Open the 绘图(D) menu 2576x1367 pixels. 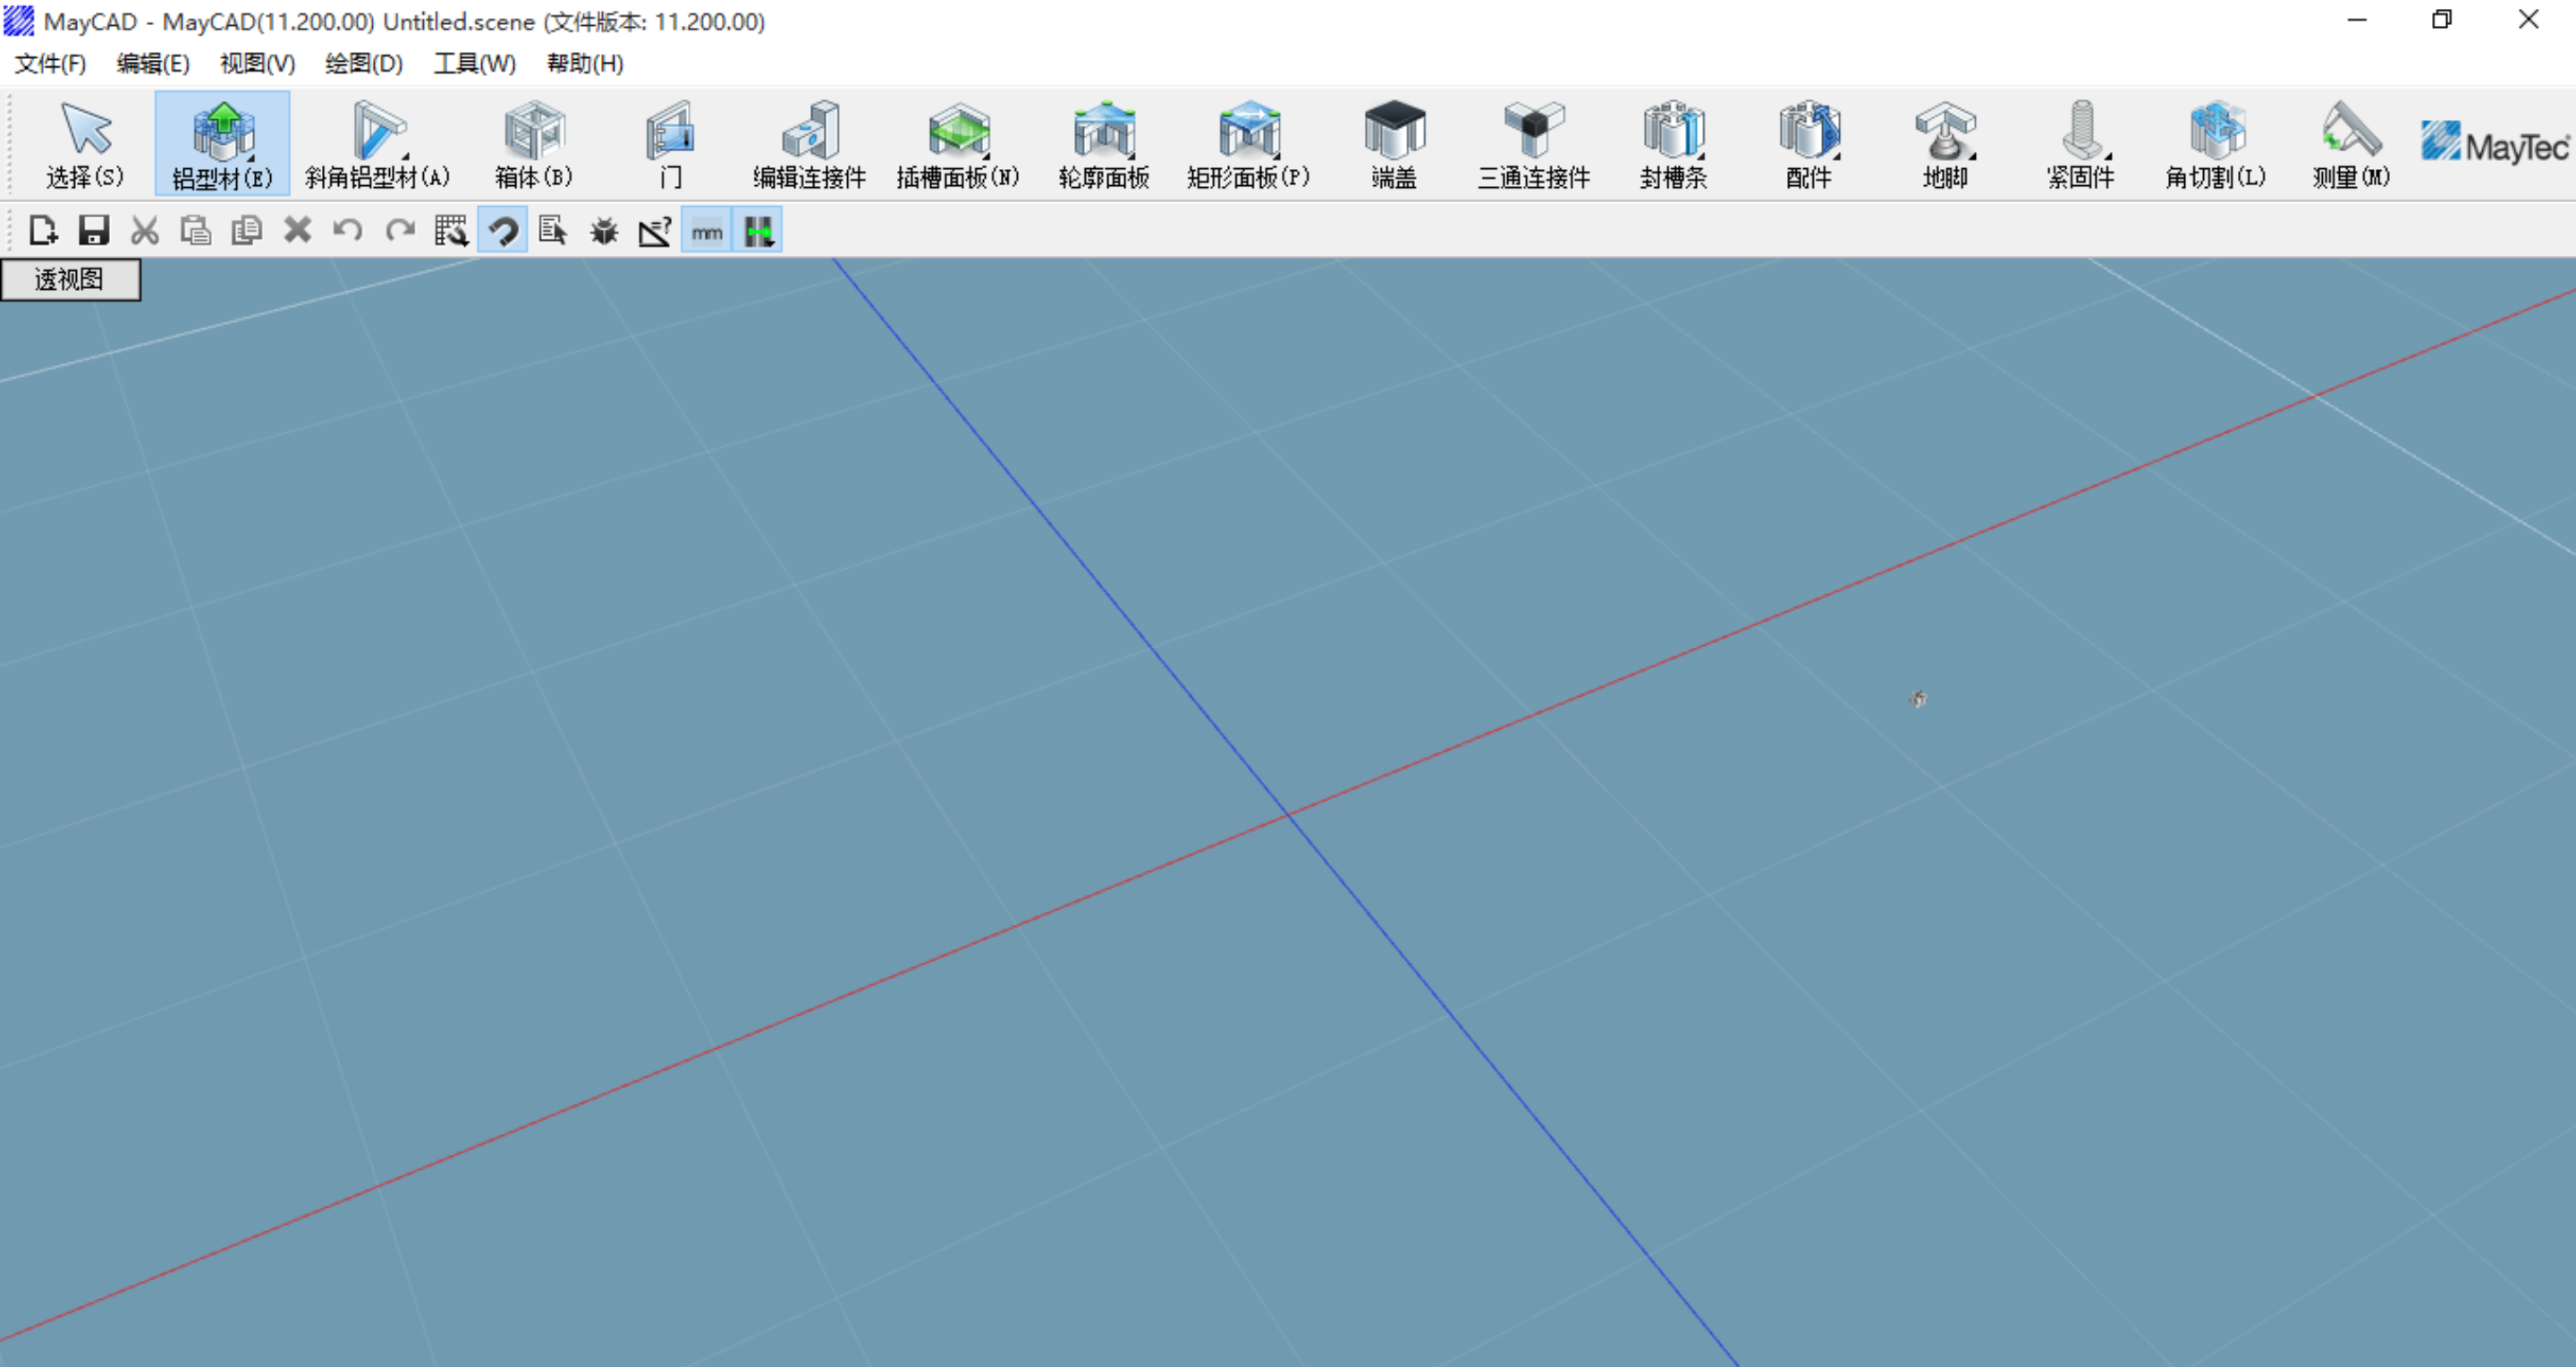pyautogui.click(x=363, y=64)
